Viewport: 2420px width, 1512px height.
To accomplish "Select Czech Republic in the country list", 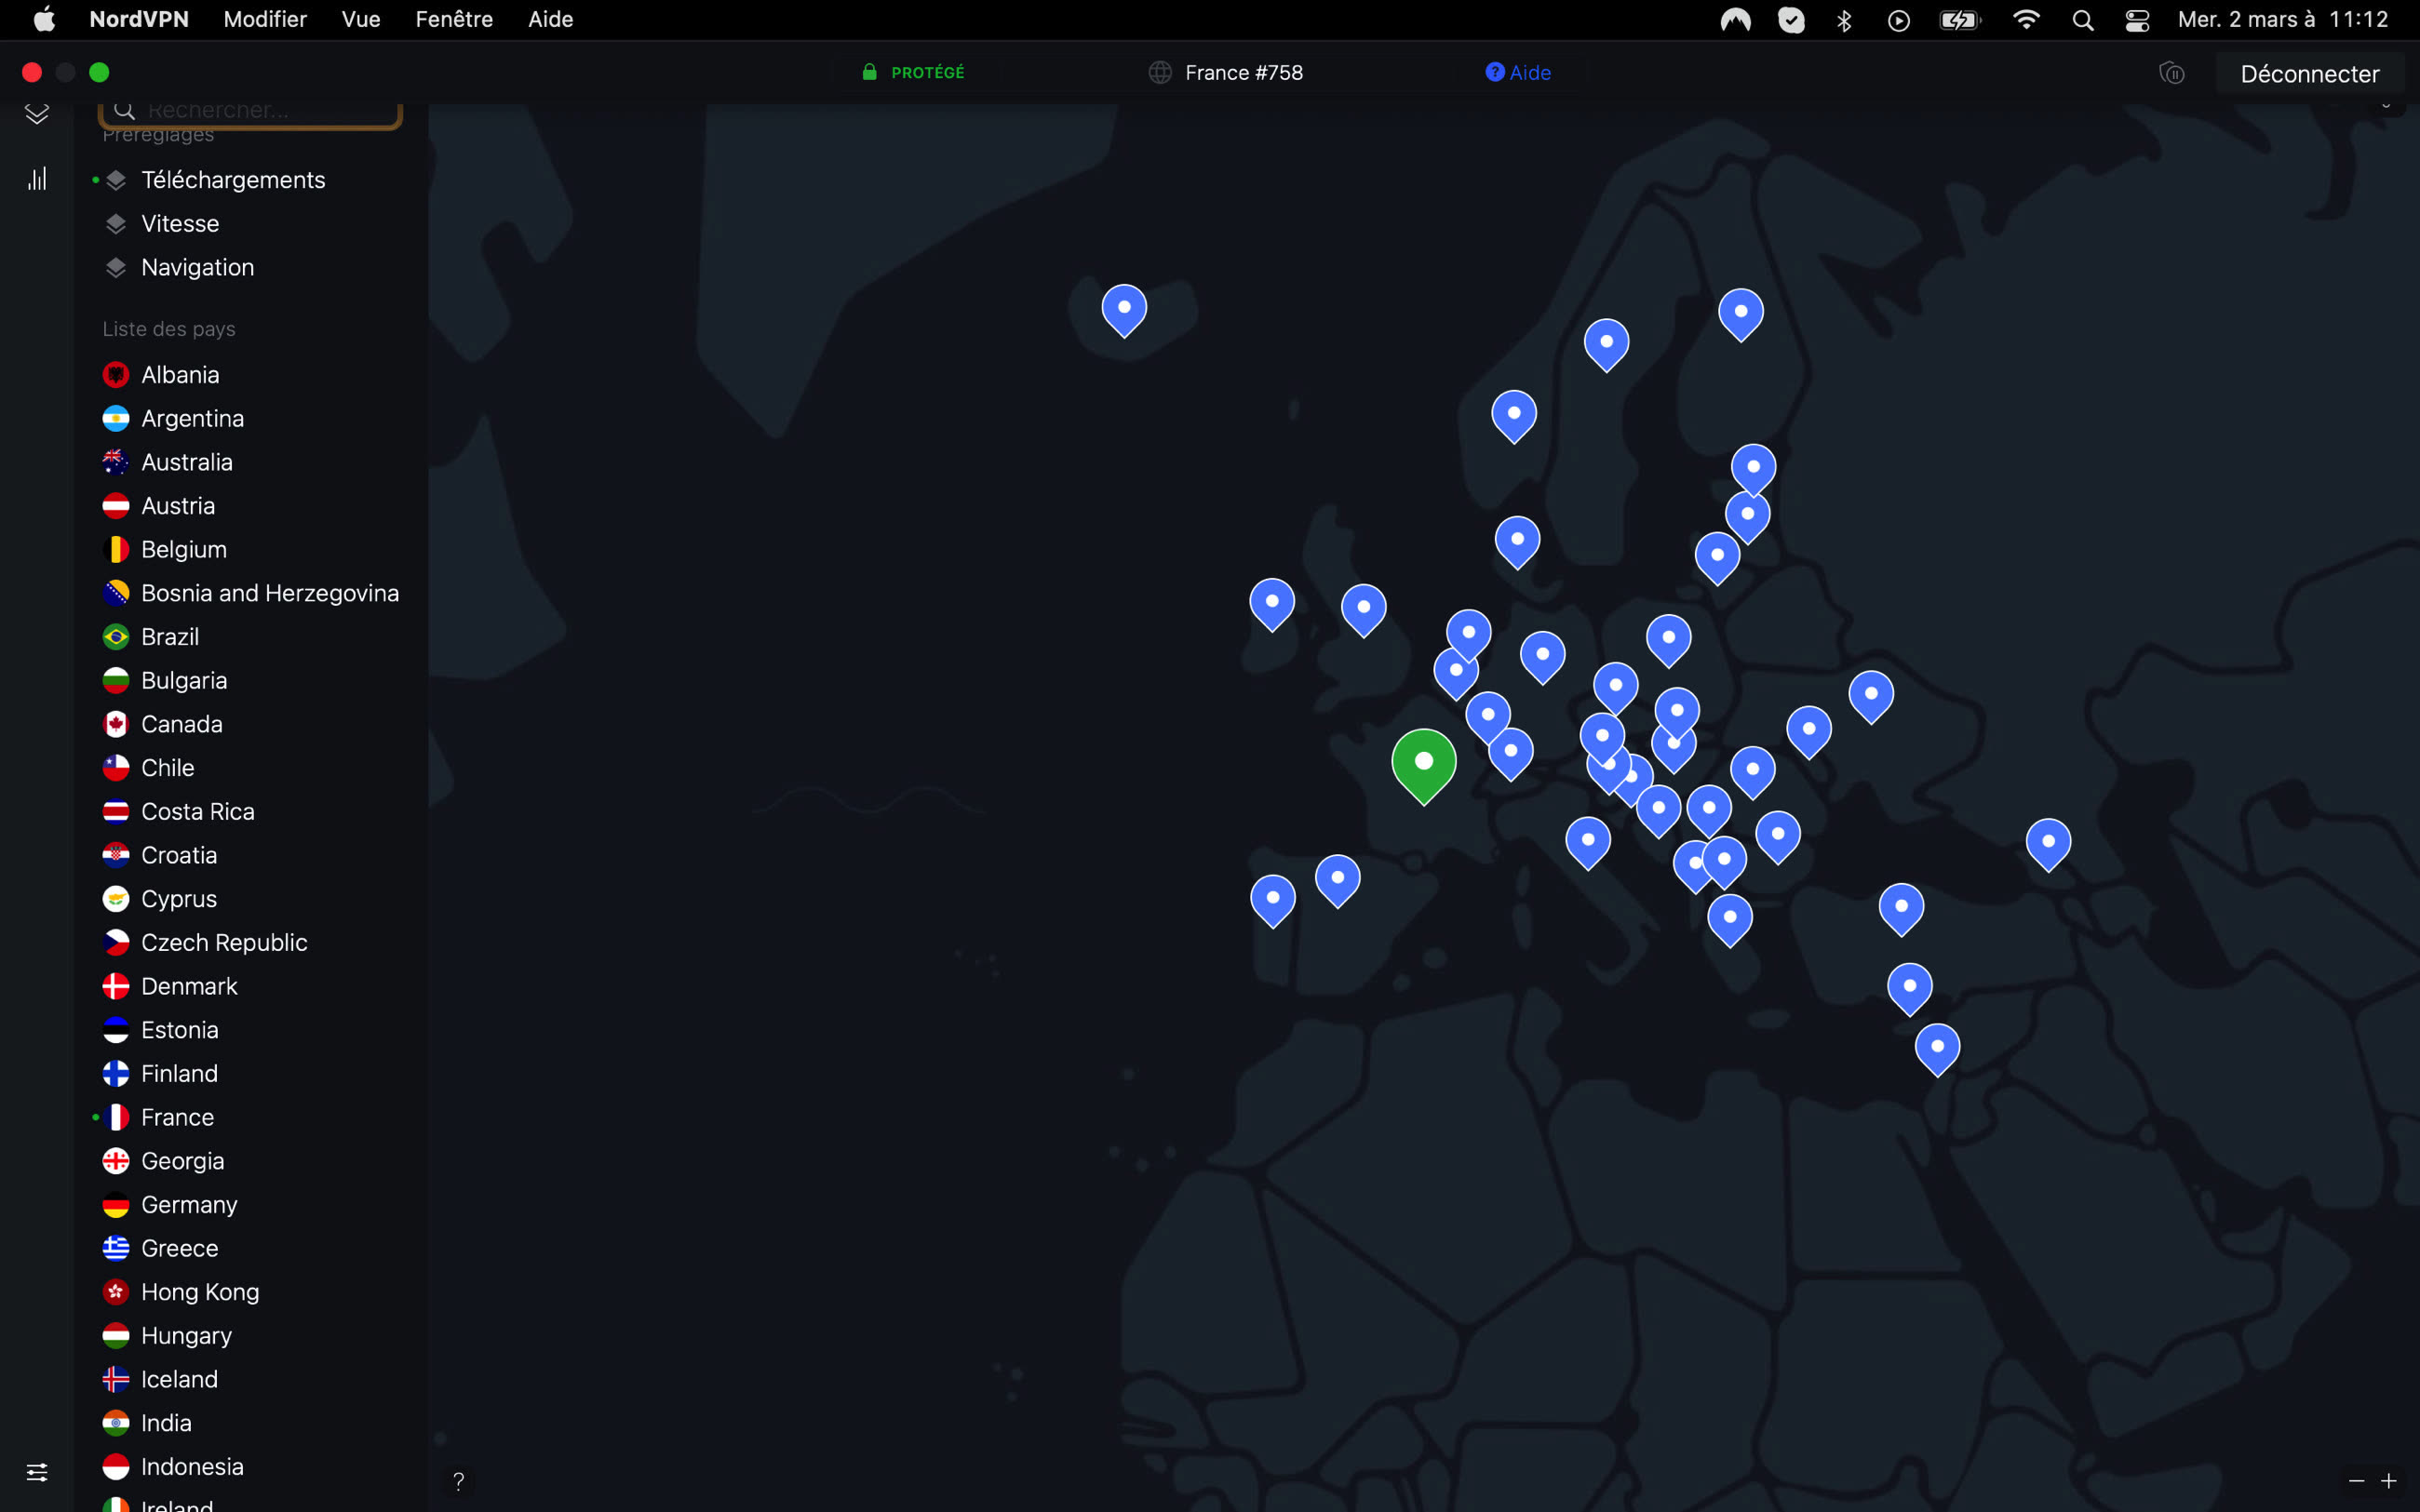I will (x=224, y=943).
